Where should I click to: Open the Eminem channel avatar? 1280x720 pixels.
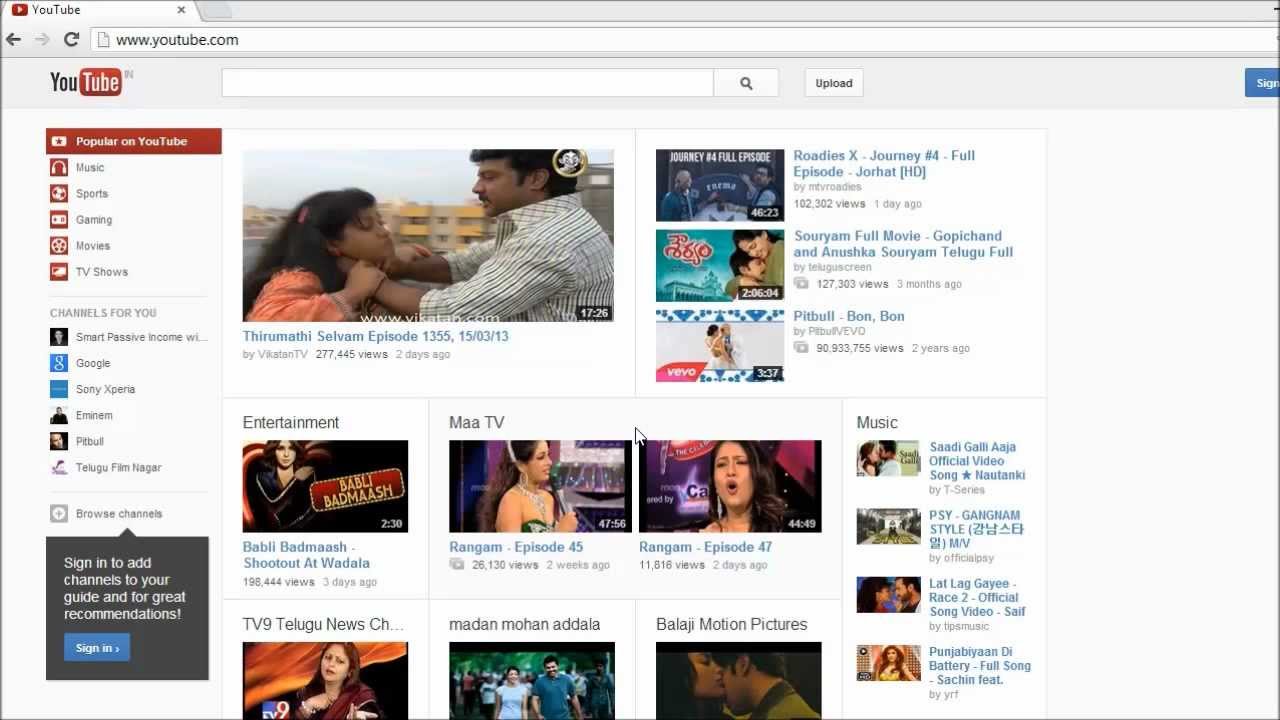pos(59,415)
